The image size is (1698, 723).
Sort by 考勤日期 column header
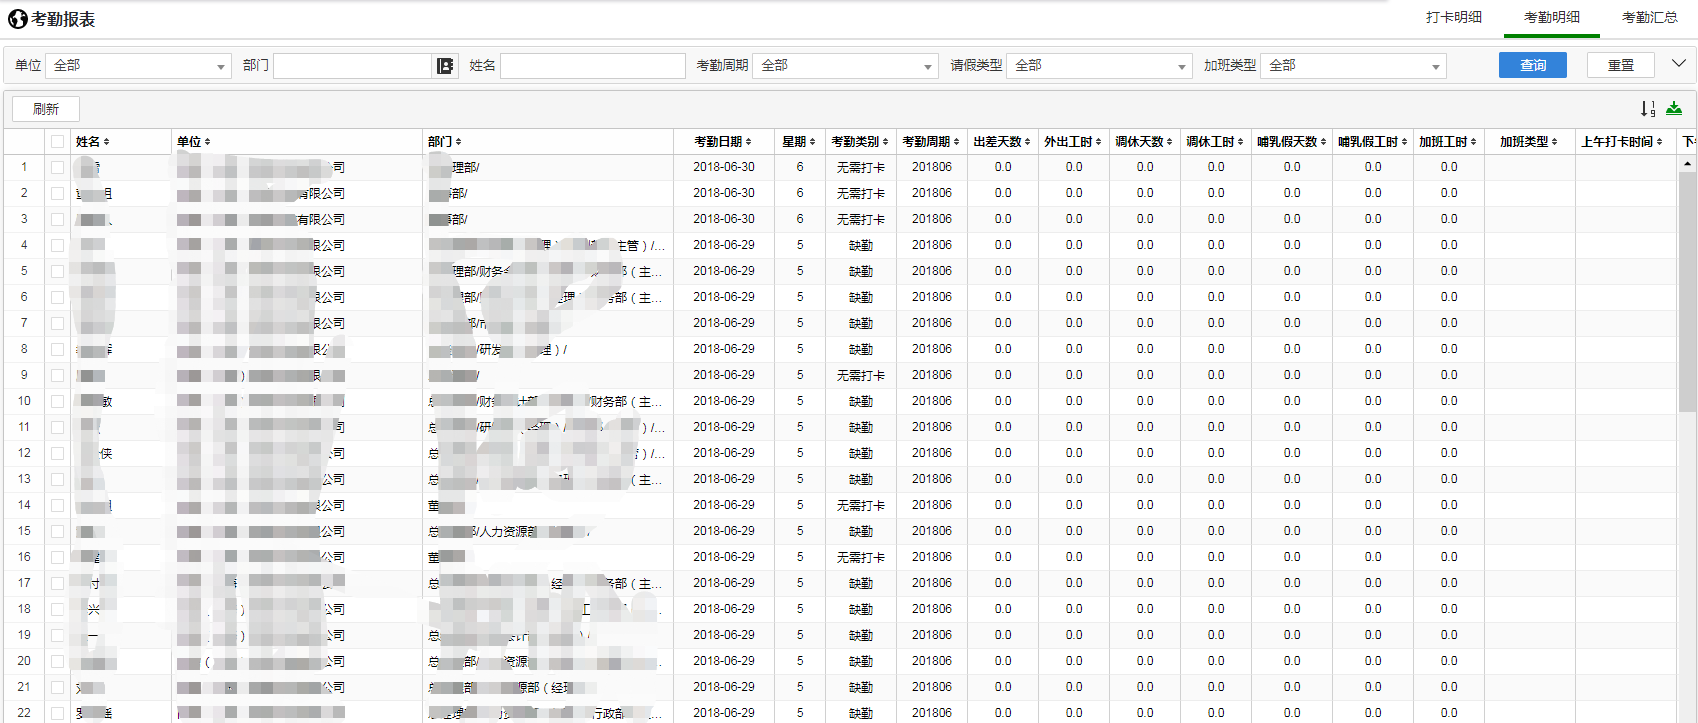723,142
